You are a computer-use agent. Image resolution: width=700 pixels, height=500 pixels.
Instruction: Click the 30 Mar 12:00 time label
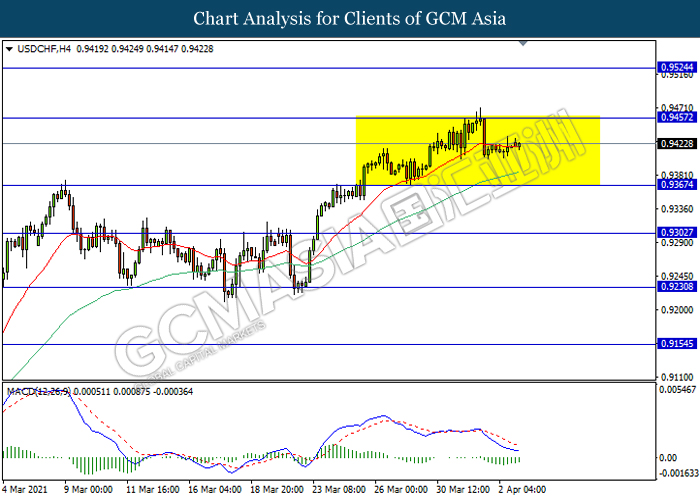pyautogui.click(x=463, y=490)
